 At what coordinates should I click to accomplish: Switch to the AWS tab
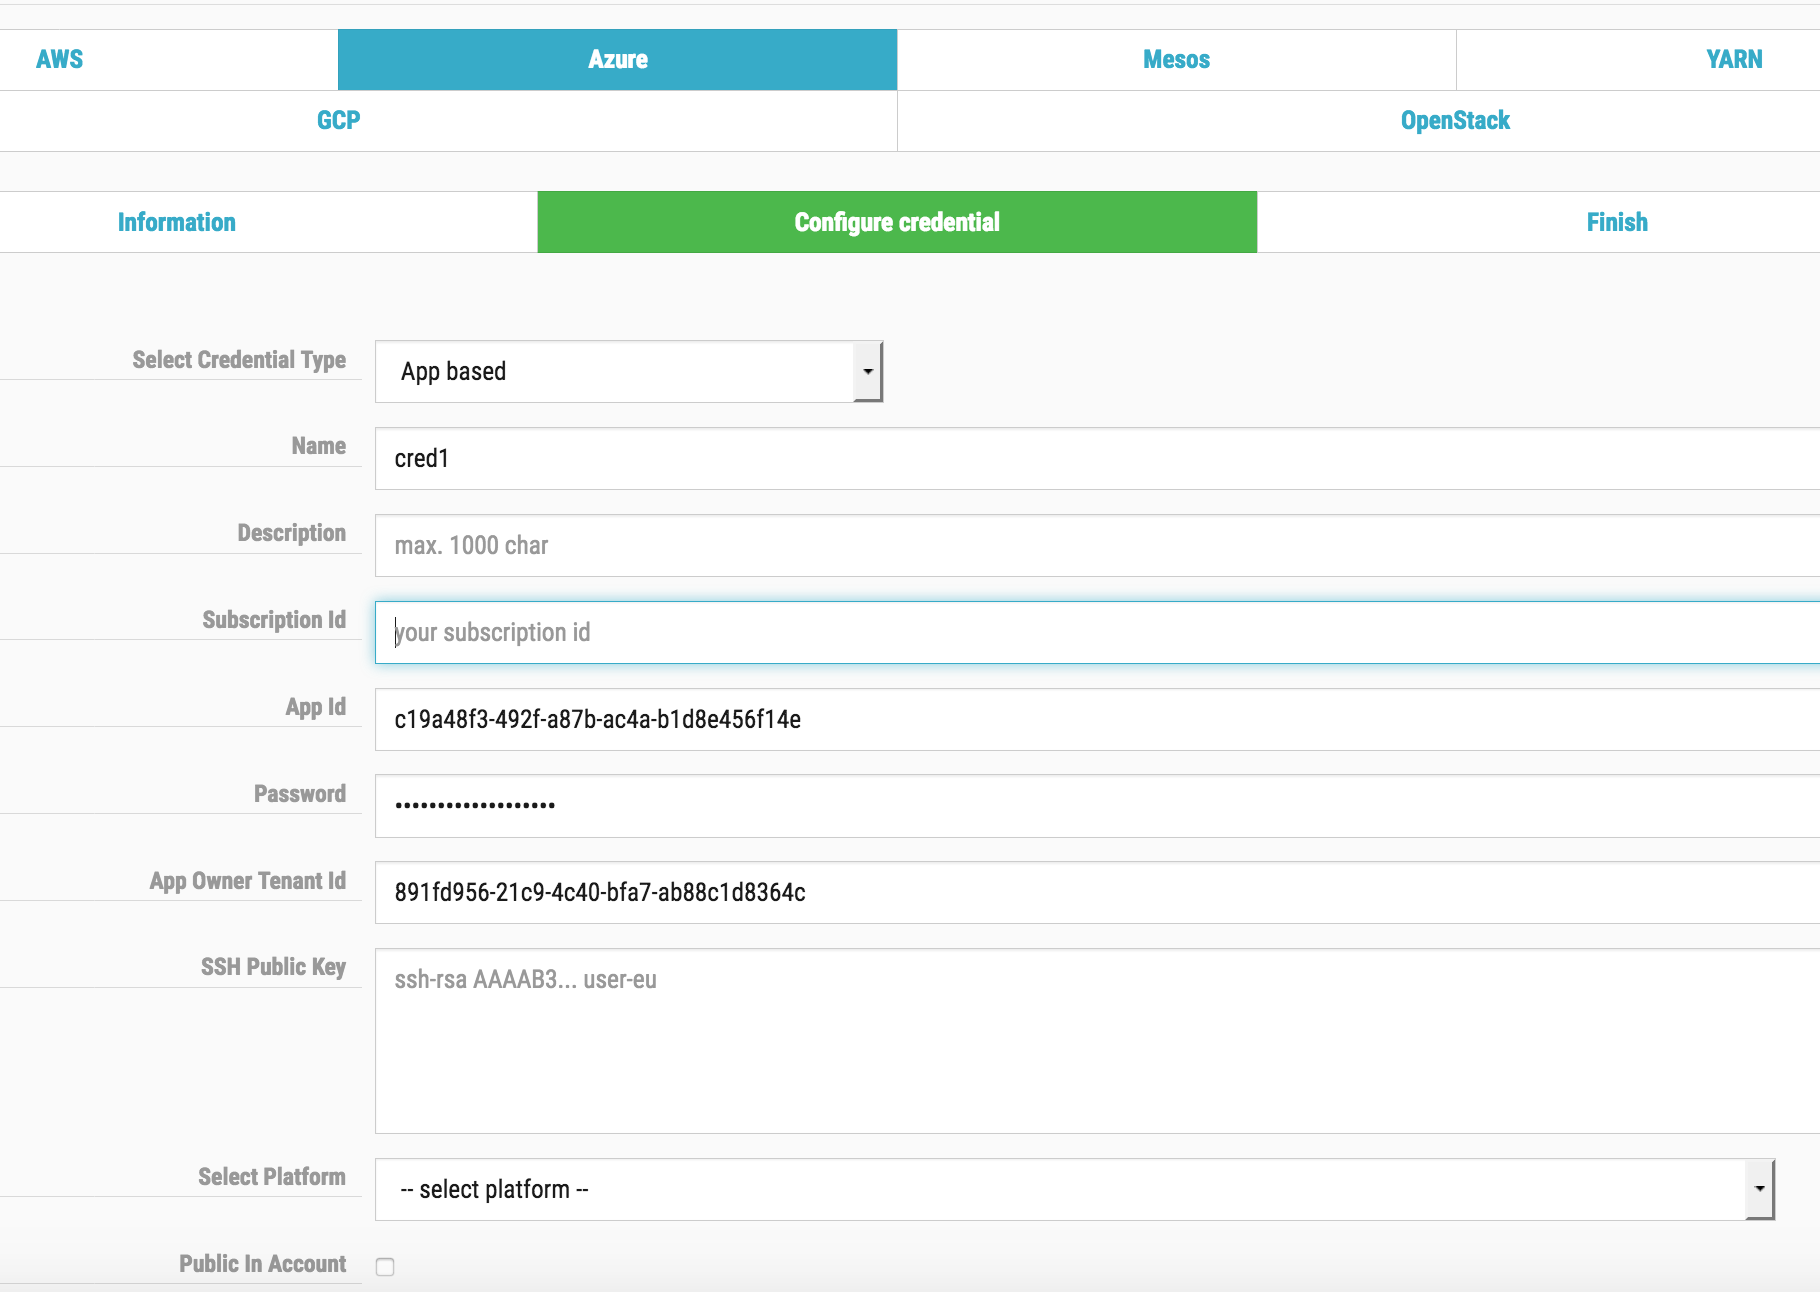click(x=60, y=59)
